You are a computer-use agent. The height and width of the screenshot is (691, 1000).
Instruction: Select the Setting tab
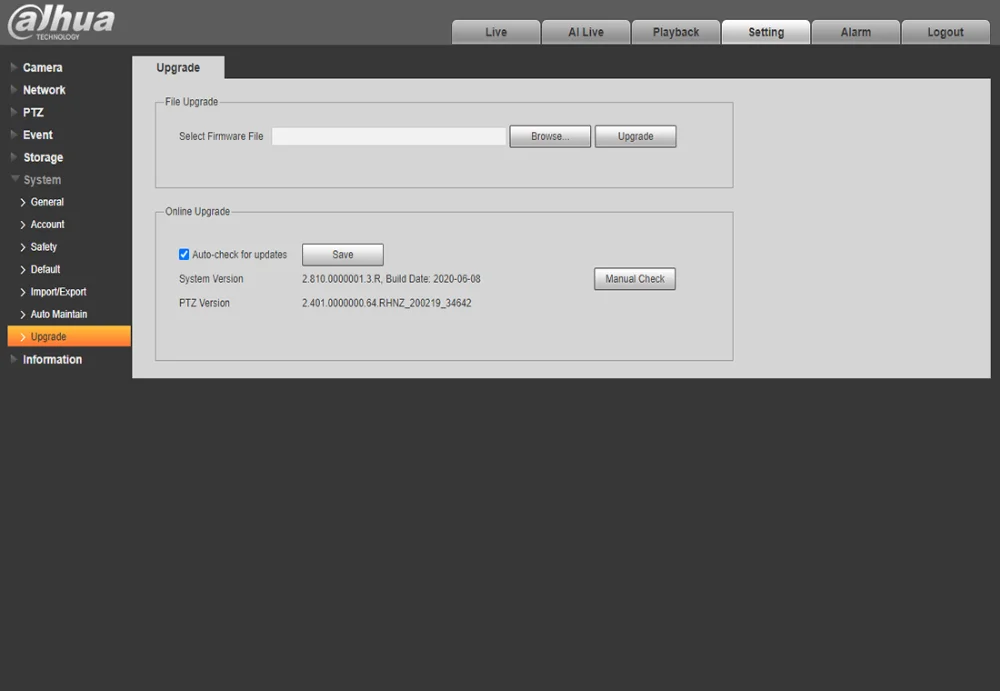tap(765, 32)
